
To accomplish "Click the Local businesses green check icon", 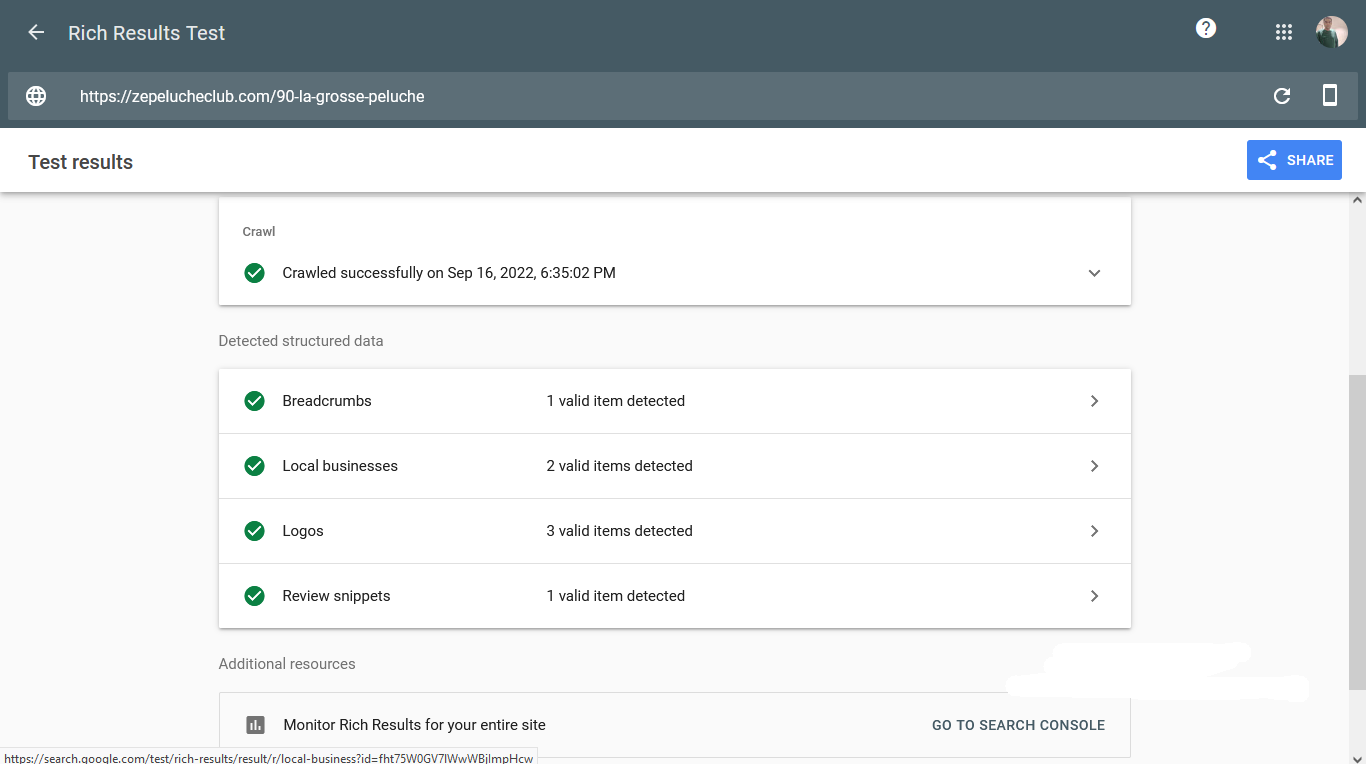I will point(255,466).
